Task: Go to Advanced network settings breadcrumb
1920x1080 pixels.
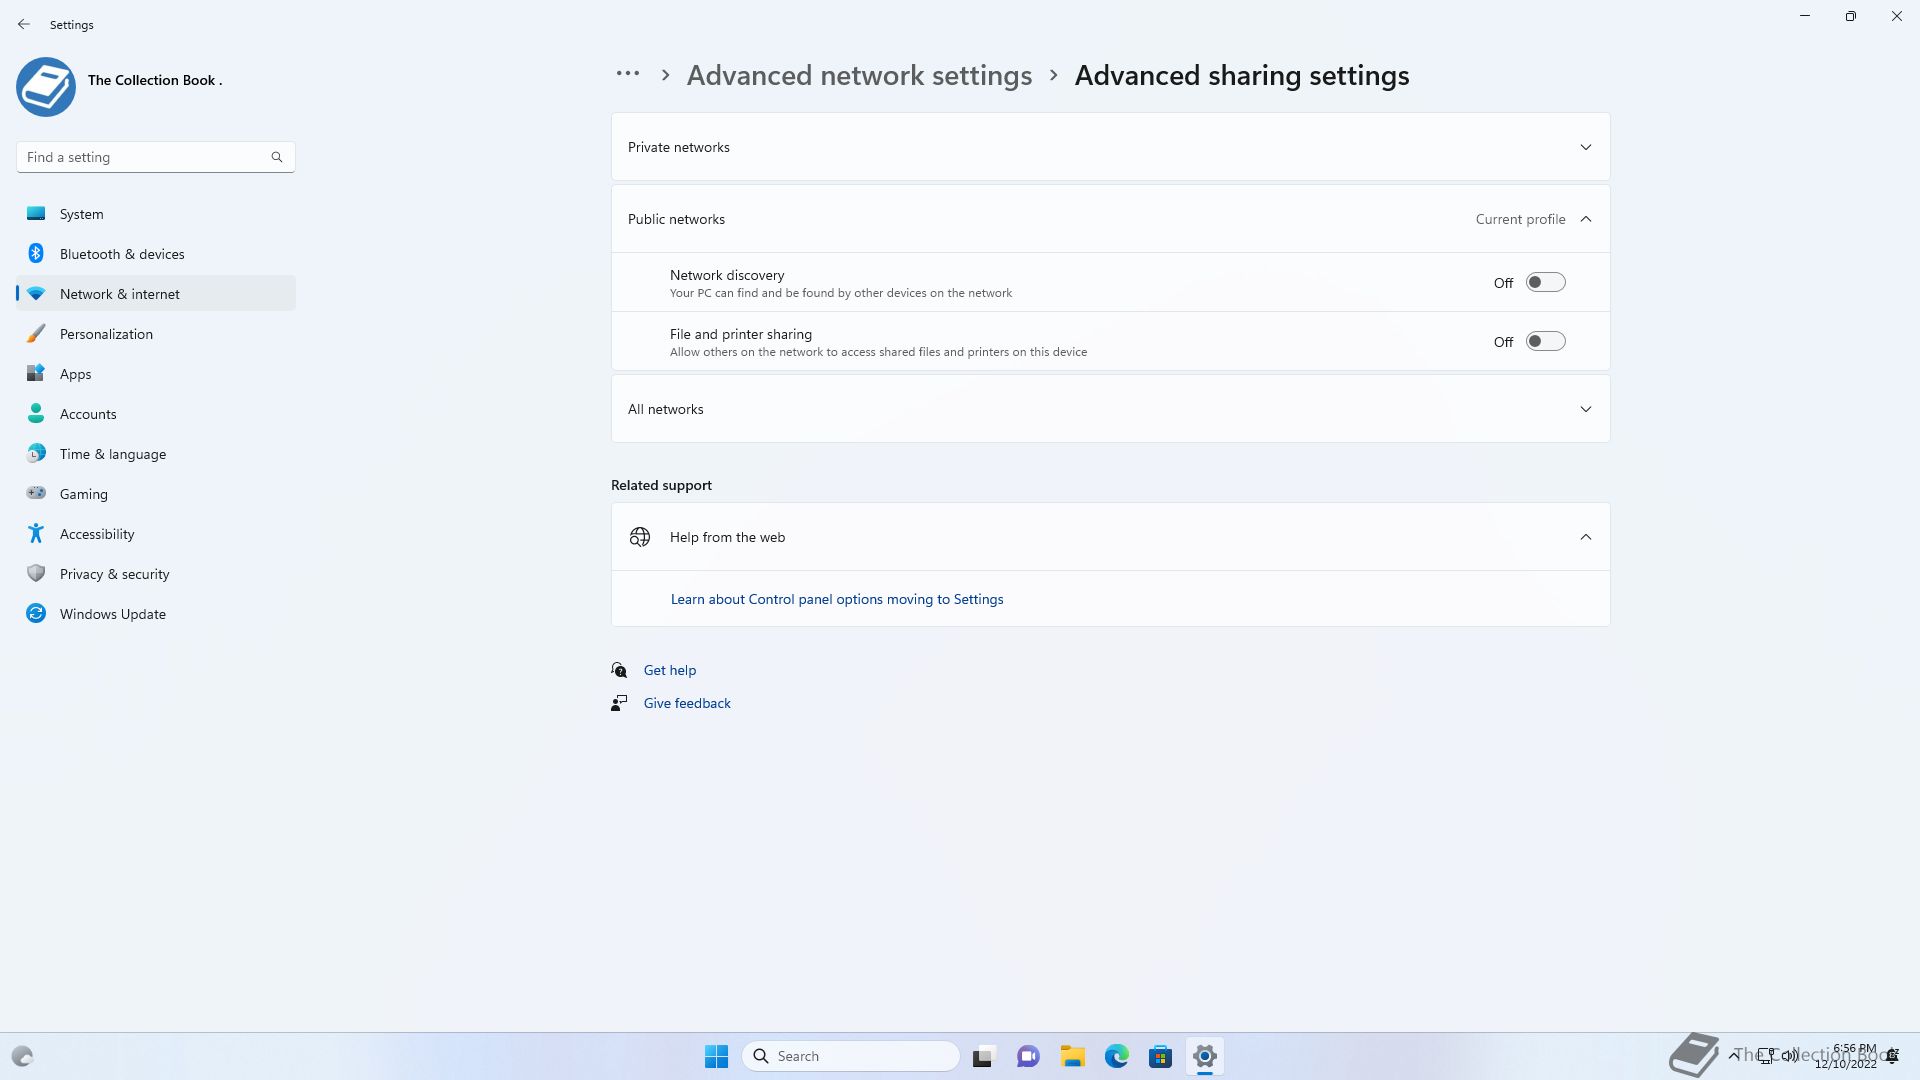Action: pyautogui.click(x=859, y=75)
